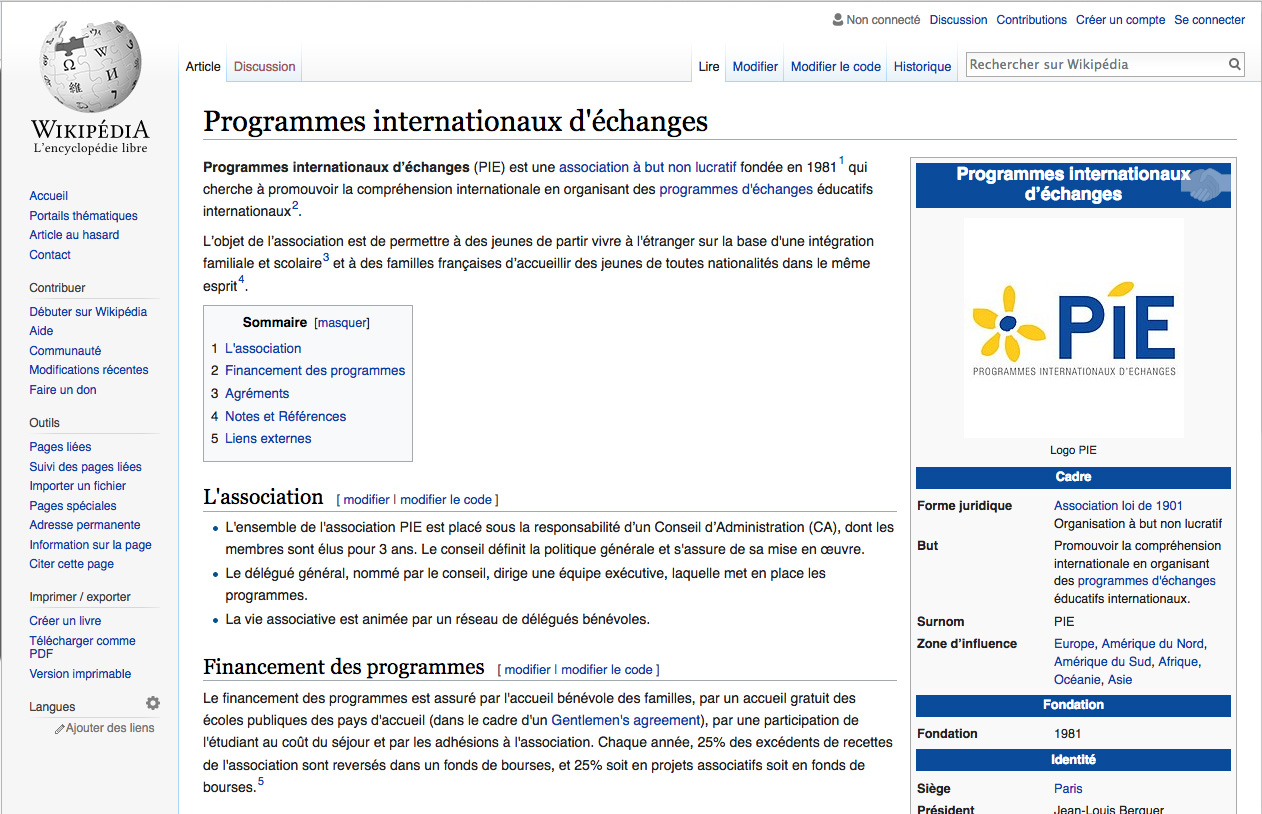Screen dimensions: 1262x814
Task: Open Portails thématiques
Action: [x=84, y=216]
